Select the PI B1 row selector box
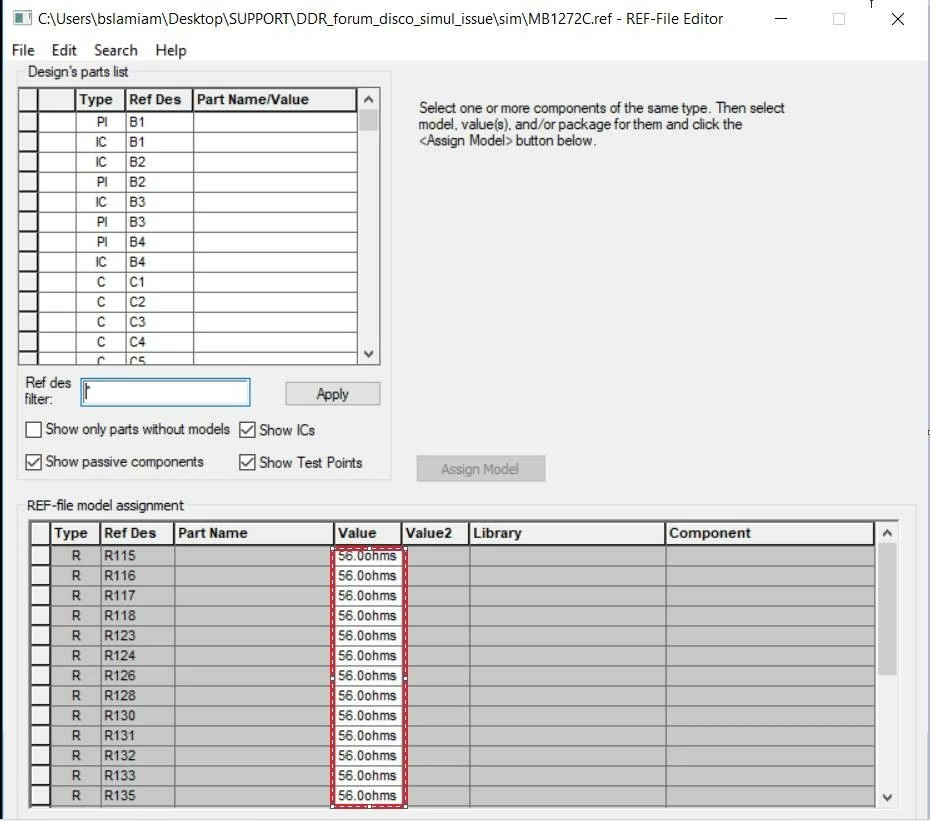 pos(28,122)
